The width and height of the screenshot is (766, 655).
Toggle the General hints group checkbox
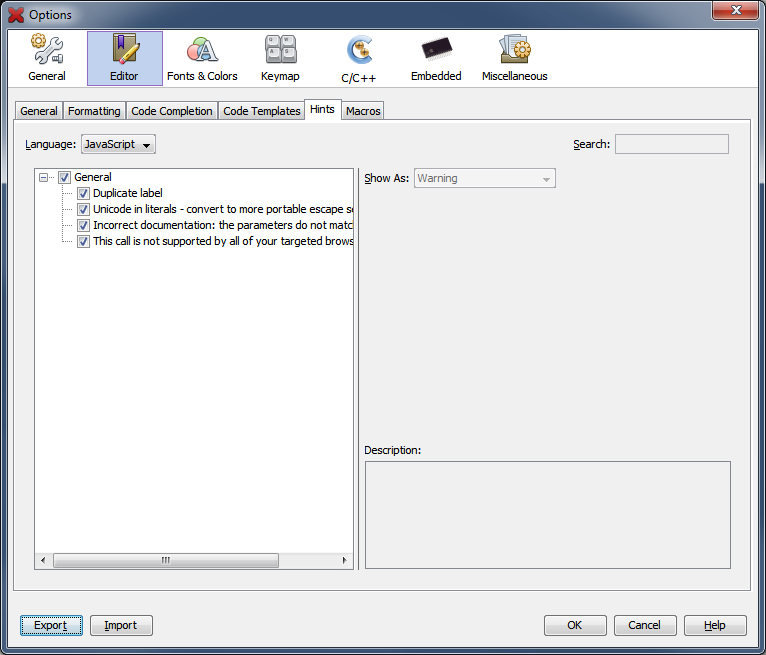coord(64,177)
